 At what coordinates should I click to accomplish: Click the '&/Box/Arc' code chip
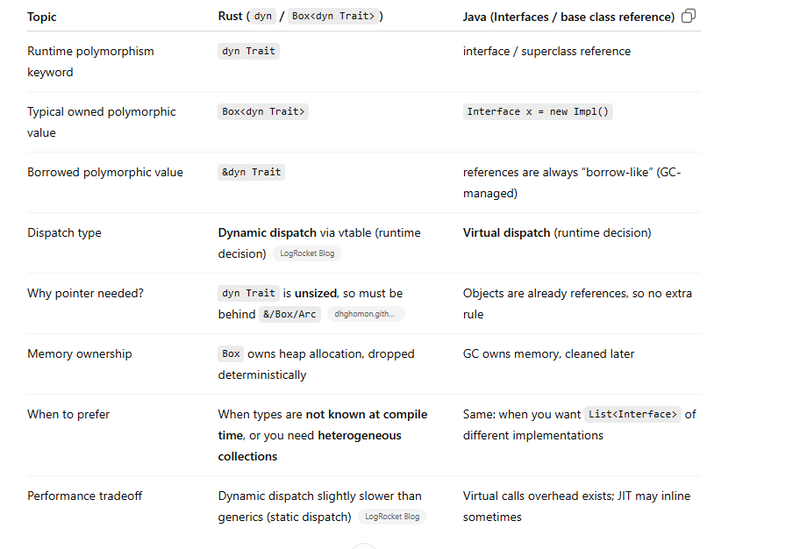[290, 314]
